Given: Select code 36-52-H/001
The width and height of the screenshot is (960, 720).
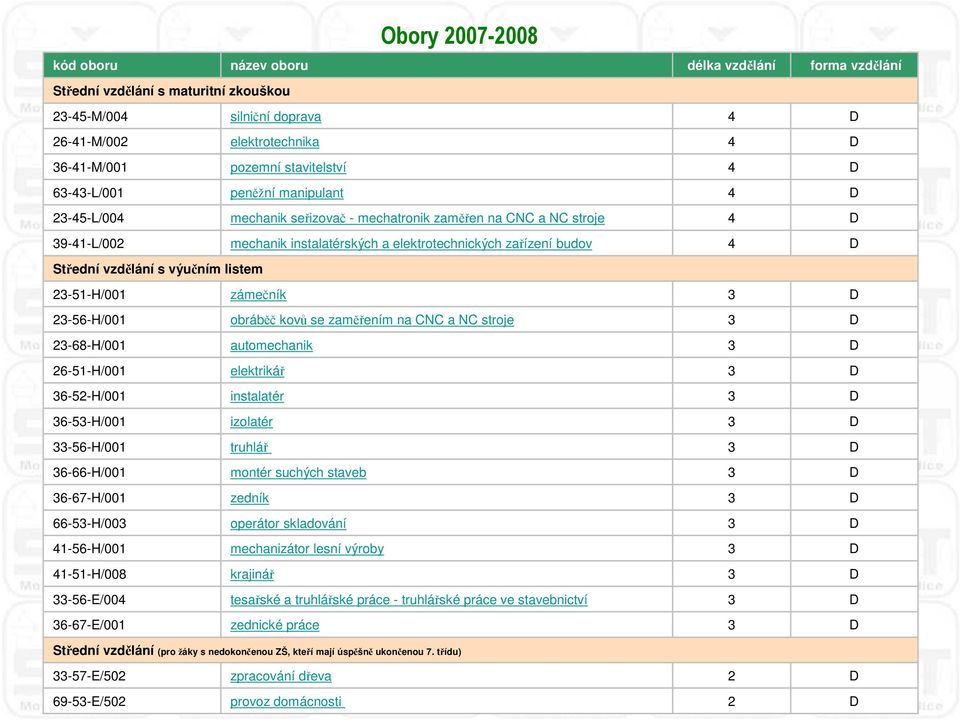Looking at the screenshot, I should pyautogui.click(x=89, y=396).
